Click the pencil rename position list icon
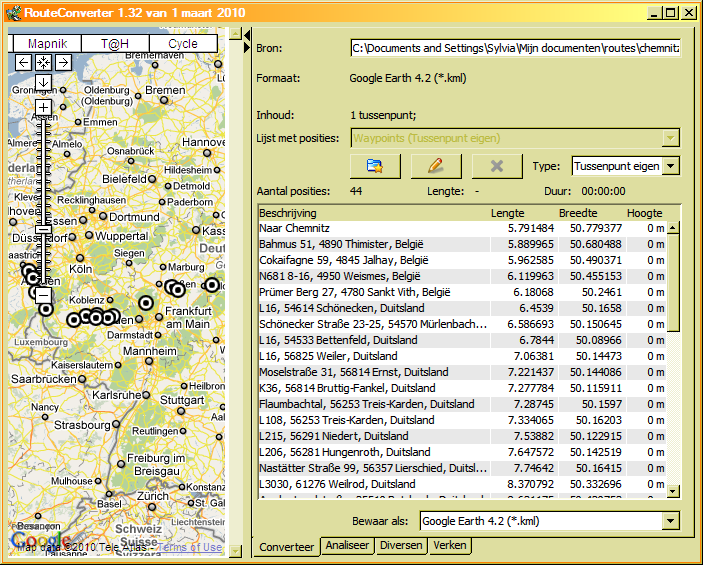This screenshot has width=703, height=565. tap(436, 166)
